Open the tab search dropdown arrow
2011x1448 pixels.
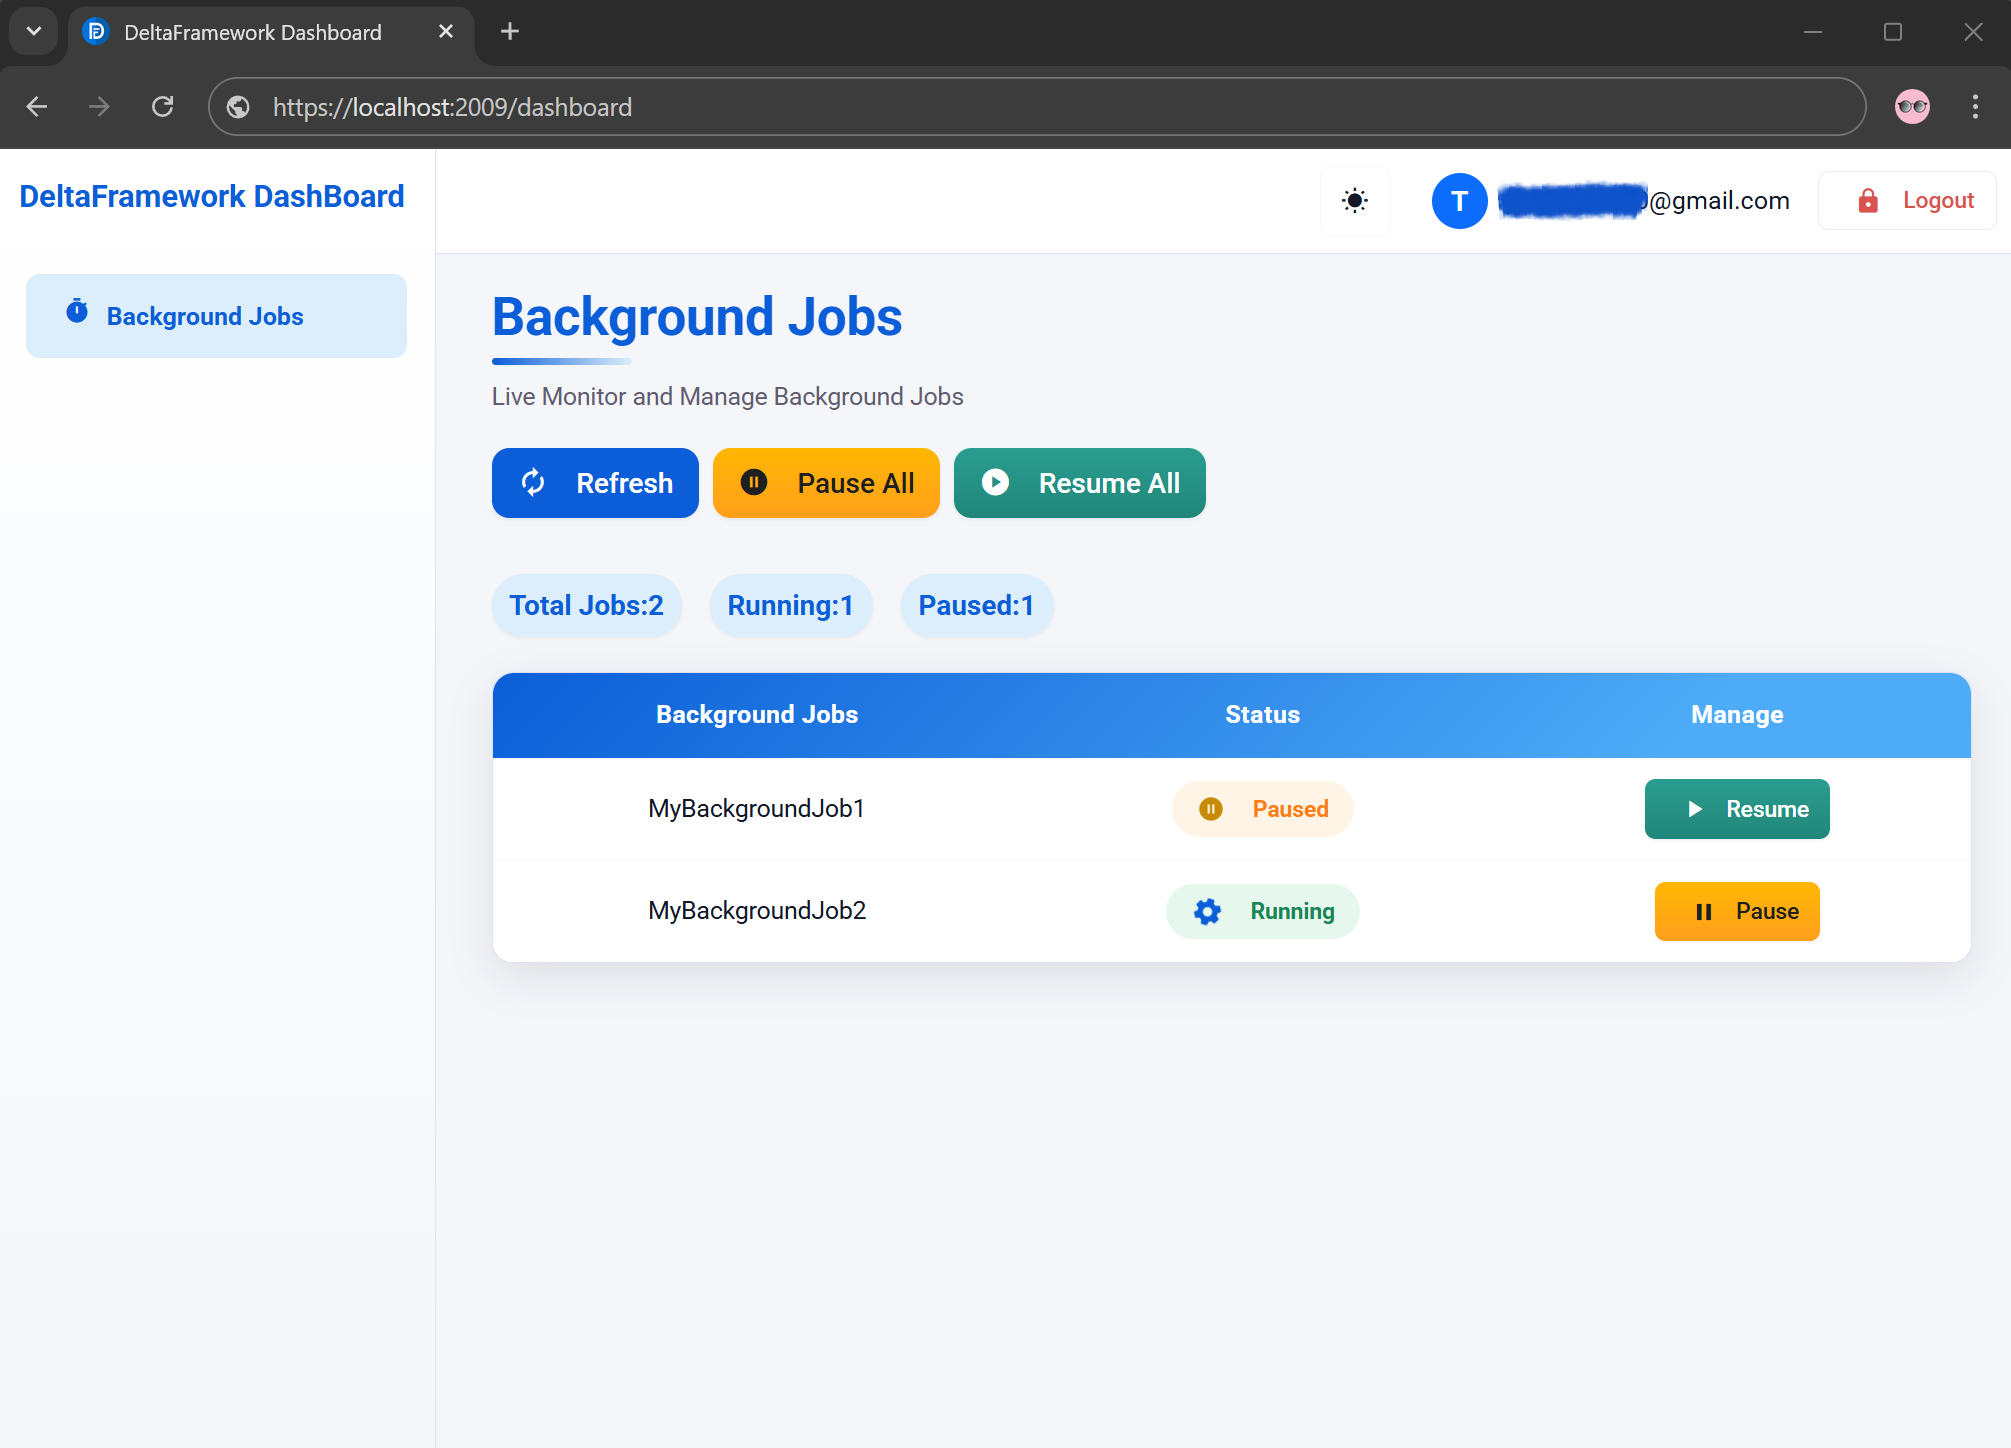pyautogui.click(x=34, y=31)
